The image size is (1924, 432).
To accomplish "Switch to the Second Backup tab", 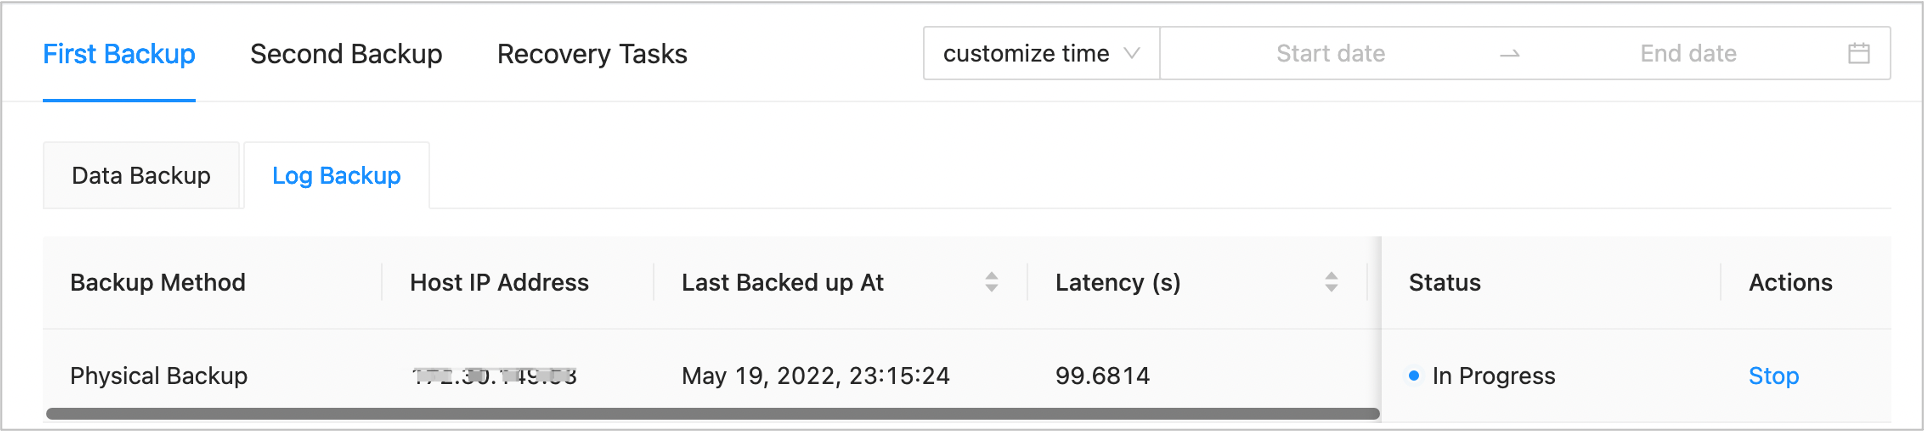I will 346,54.
